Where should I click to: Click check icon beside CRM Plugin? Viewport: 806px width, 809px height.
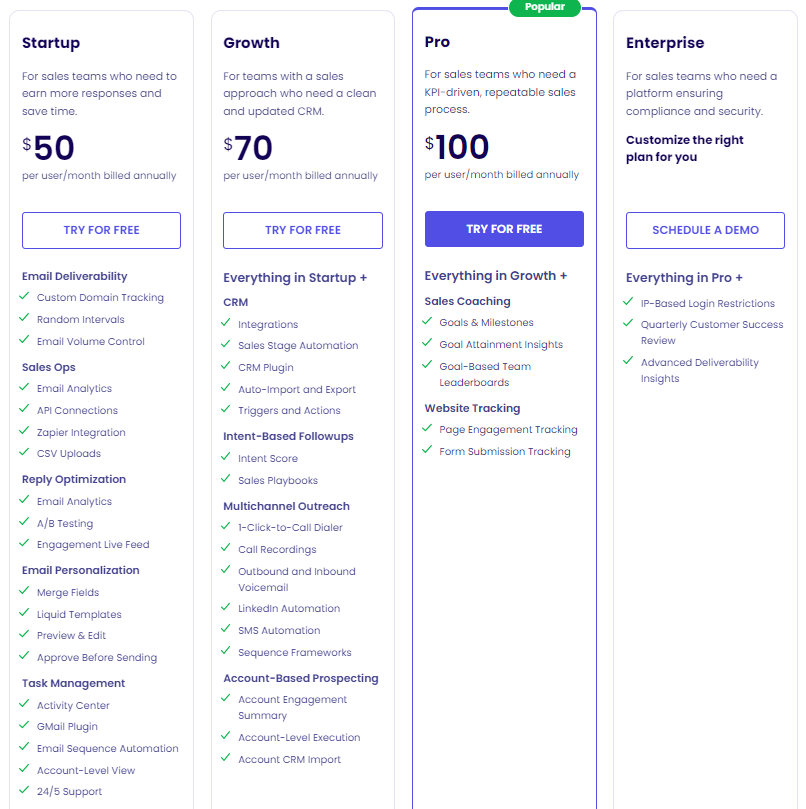(x=226, y=367)
